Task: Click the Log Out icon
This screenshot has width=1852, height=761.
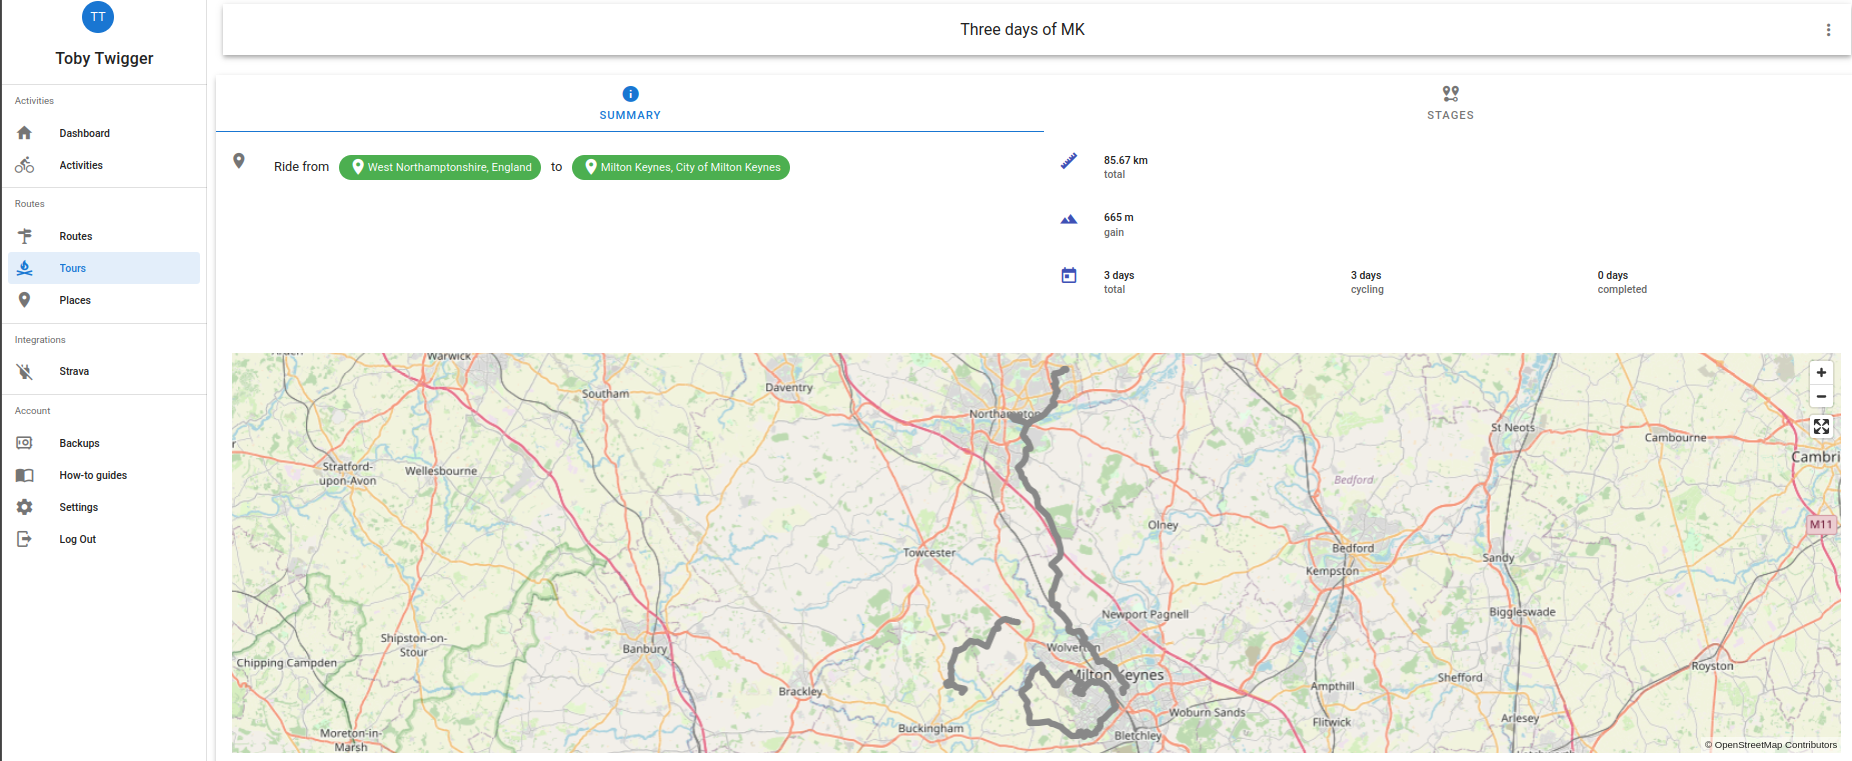Action: tap(25, 539)
